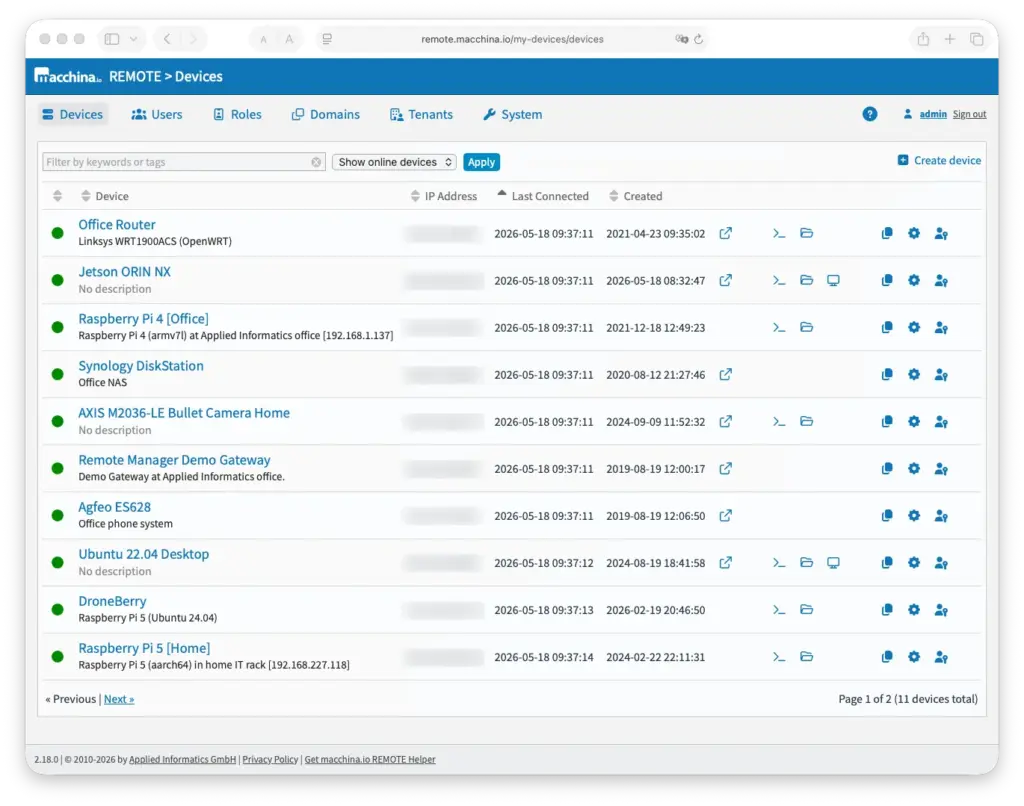The height and width of the screenshot is (806, 1024).
Task: Open the help question mark icon
Action: click(x=869, y=114)
